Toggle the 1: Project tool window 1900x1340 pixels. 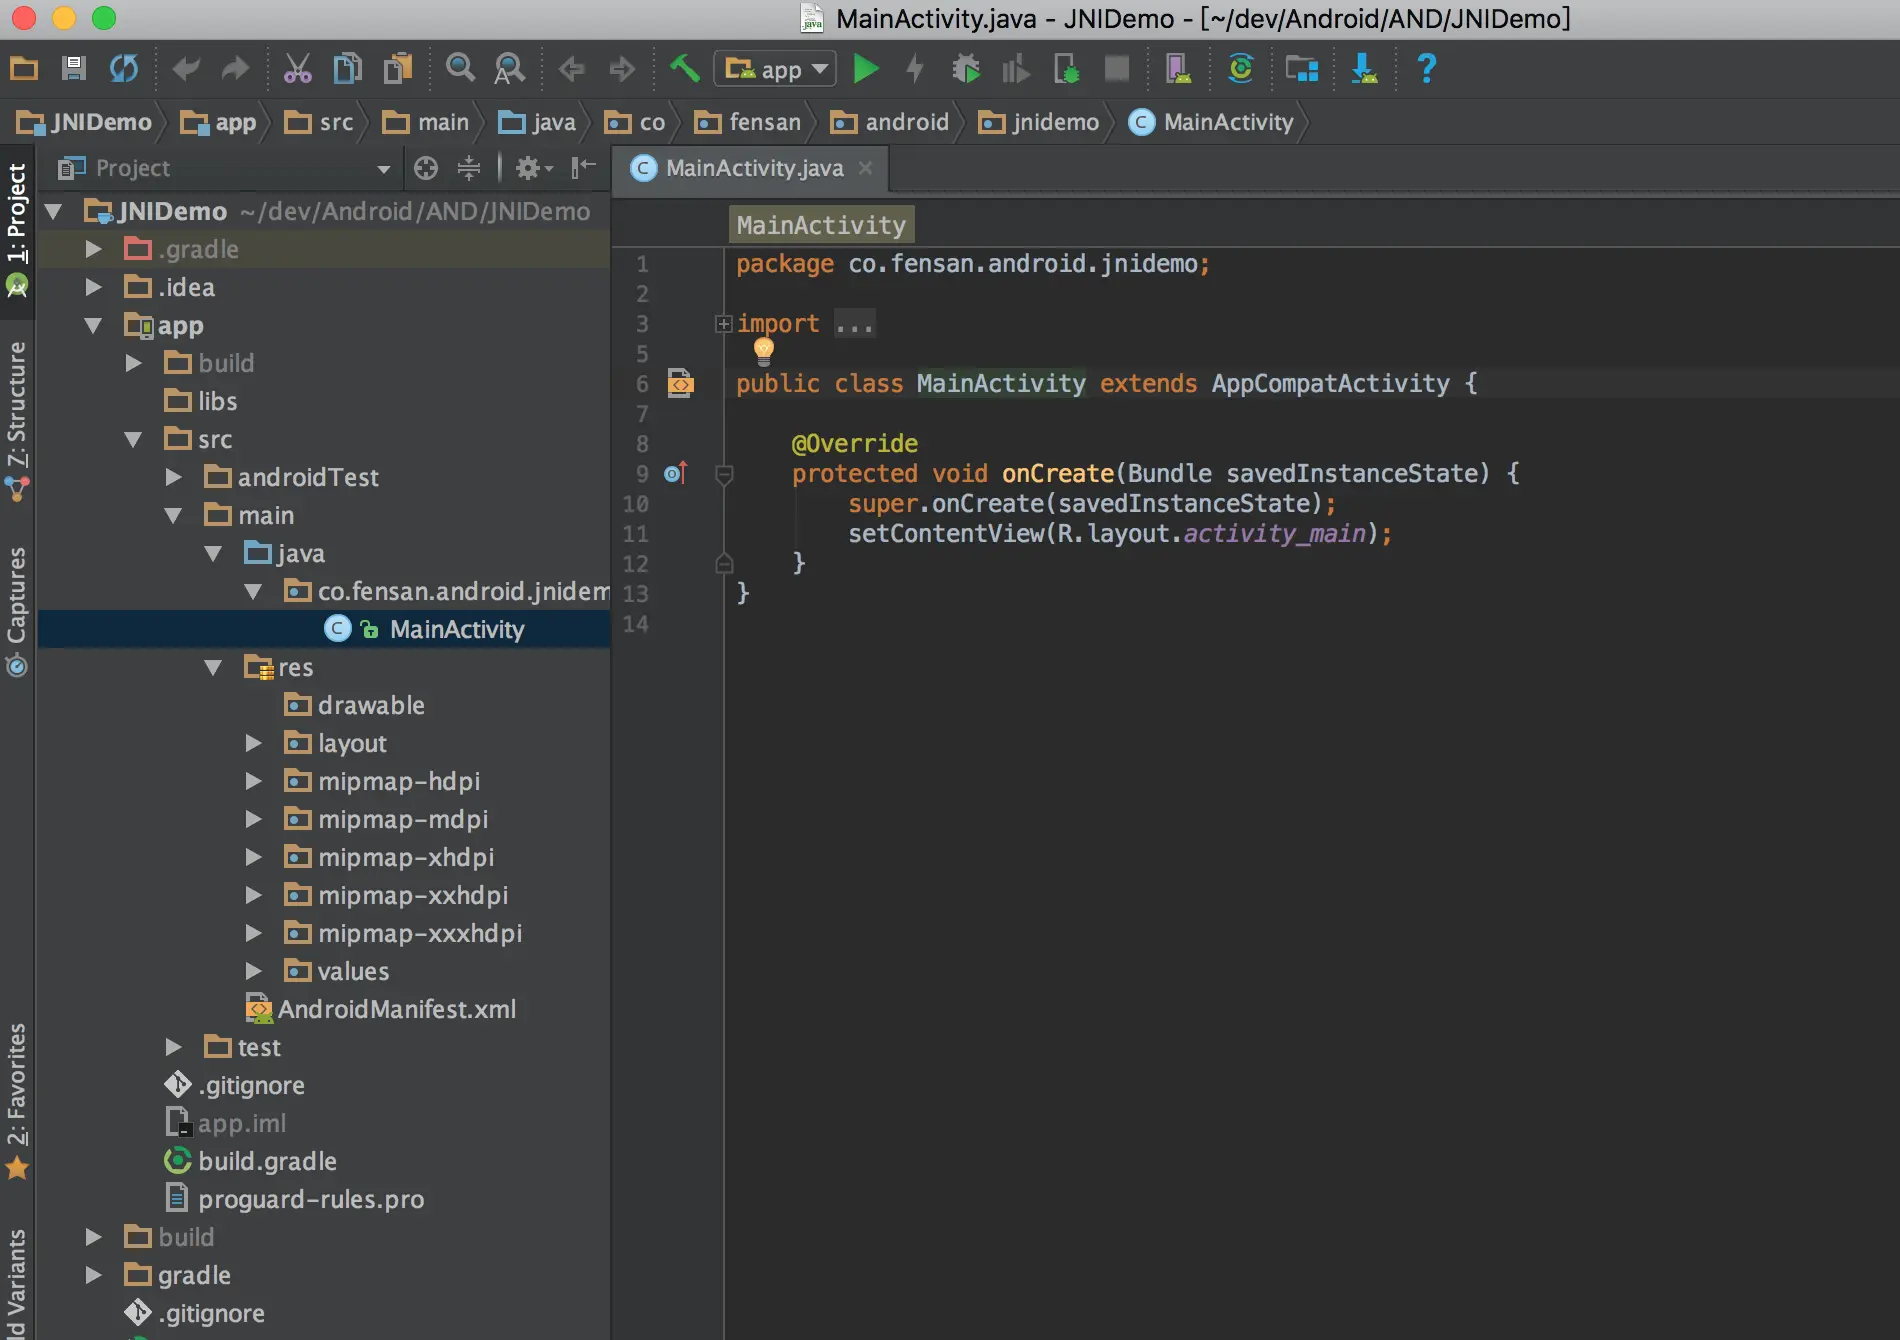[x=17, y=212]
